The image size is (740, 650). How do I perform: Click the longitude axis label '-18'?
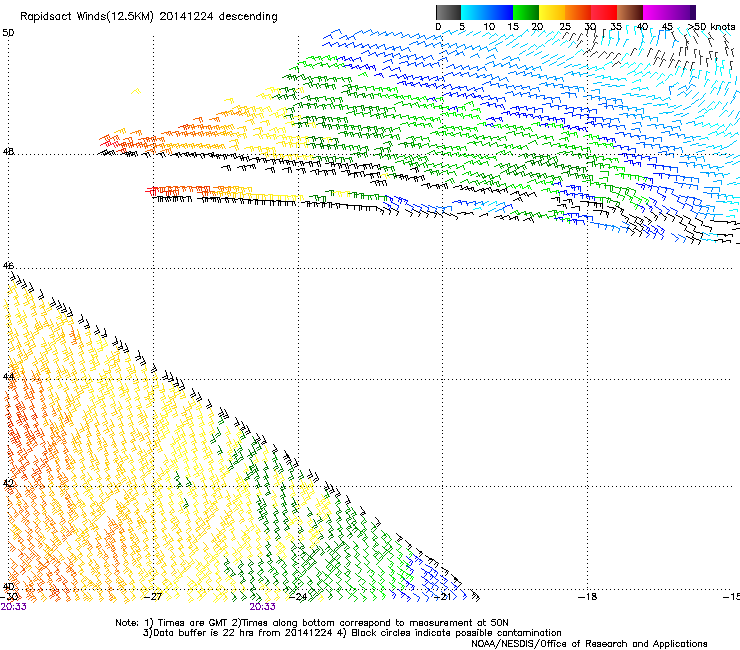(x=588, y=597)
